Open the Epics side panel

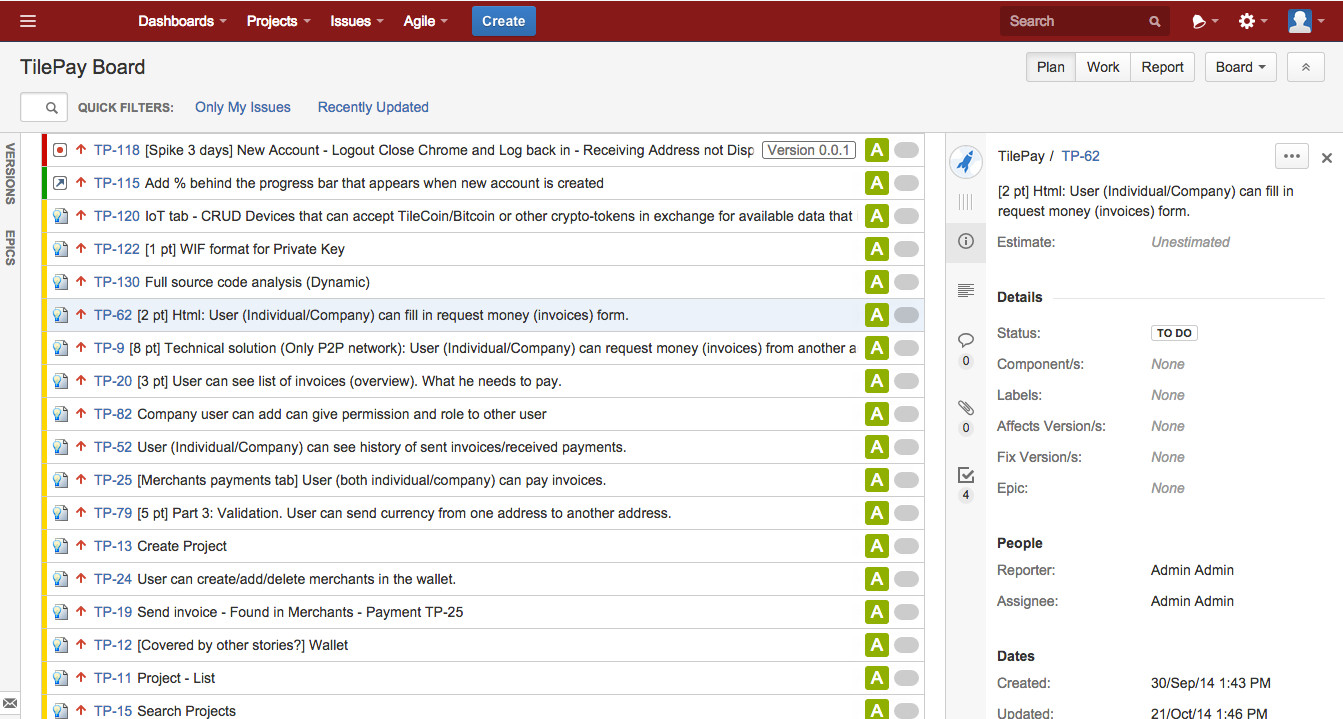10,248
